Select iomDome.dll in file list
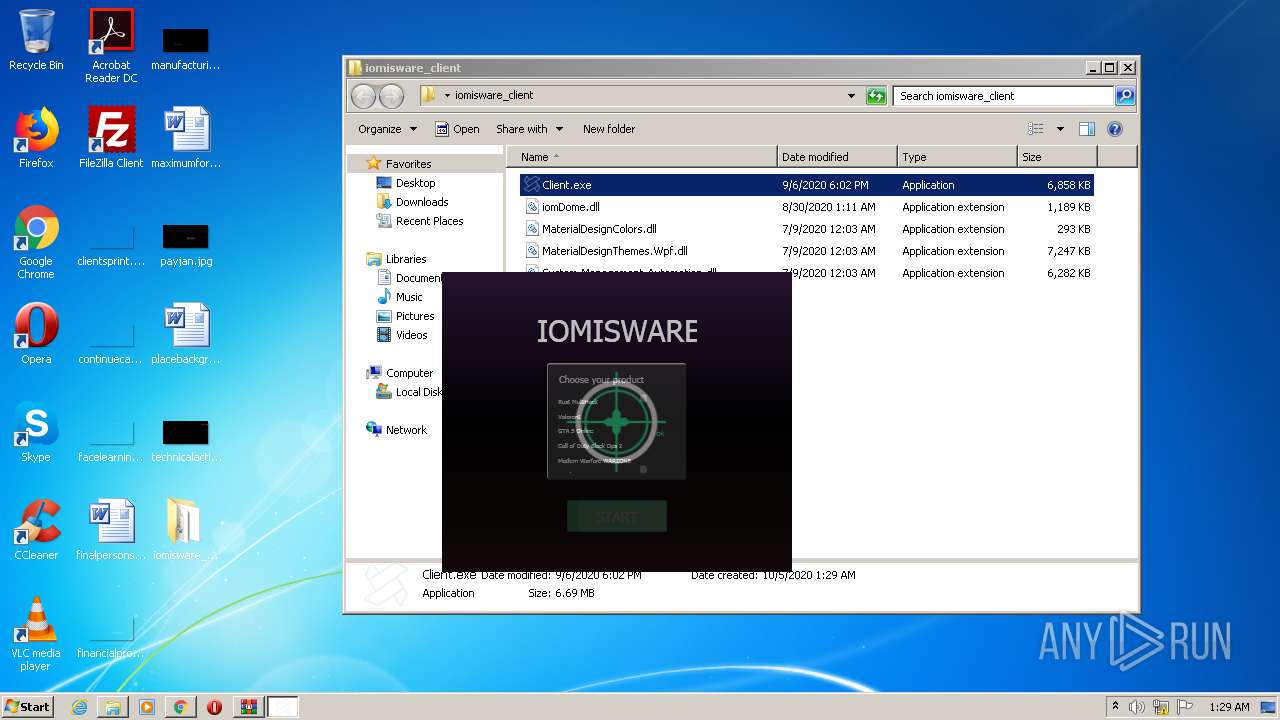This screenshot has width=1280, height=720. point(806,207)
